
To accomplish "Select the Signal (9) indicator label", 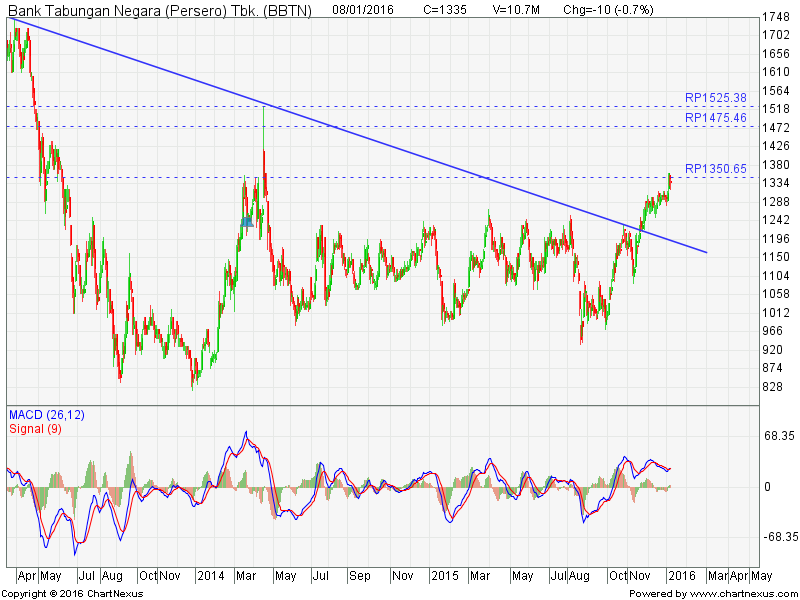I will (35, 429).
